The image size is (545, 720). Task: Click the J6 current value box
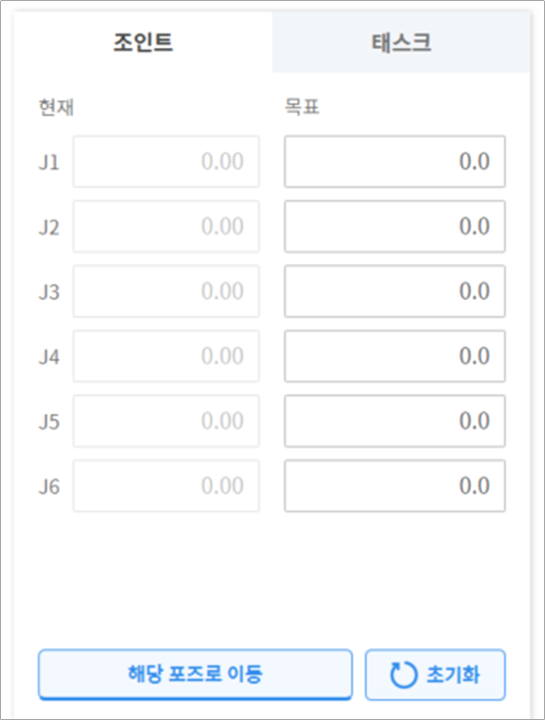[166, 486]
